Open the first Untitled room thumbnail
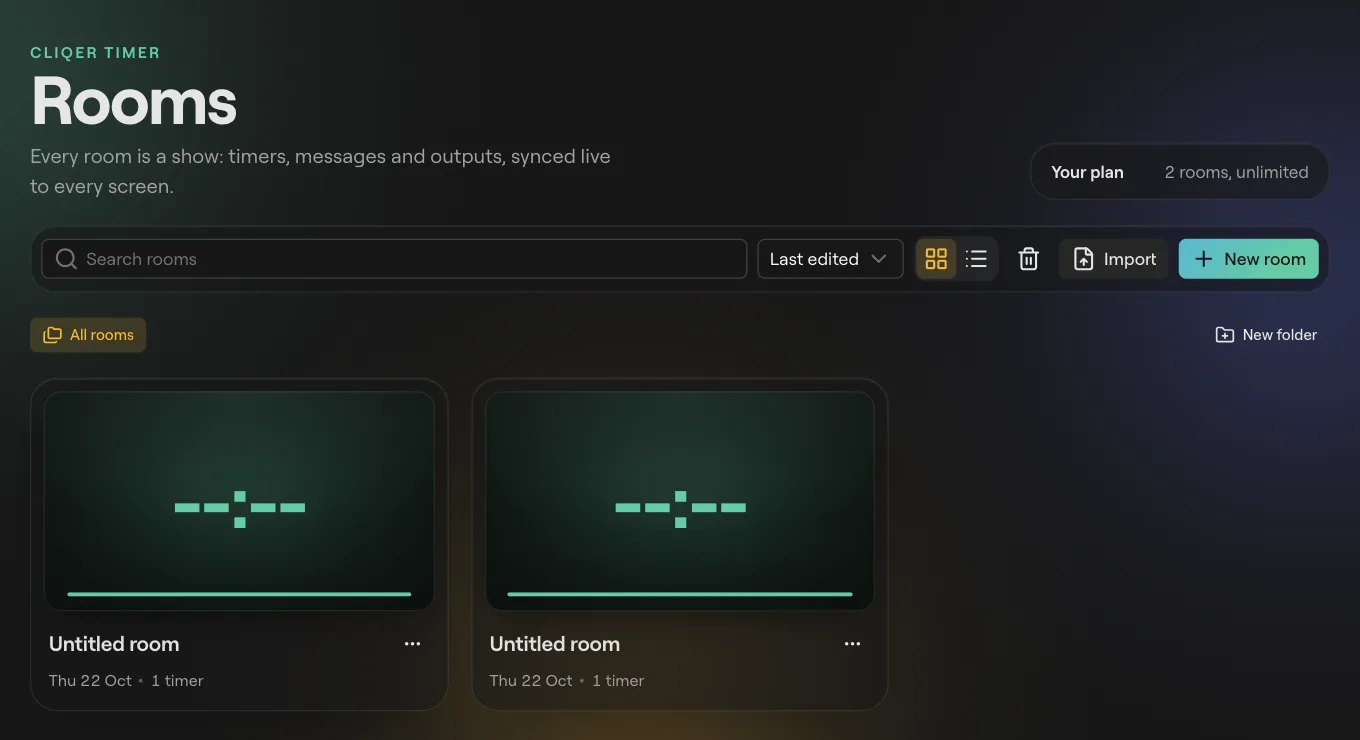 (239, 501)
